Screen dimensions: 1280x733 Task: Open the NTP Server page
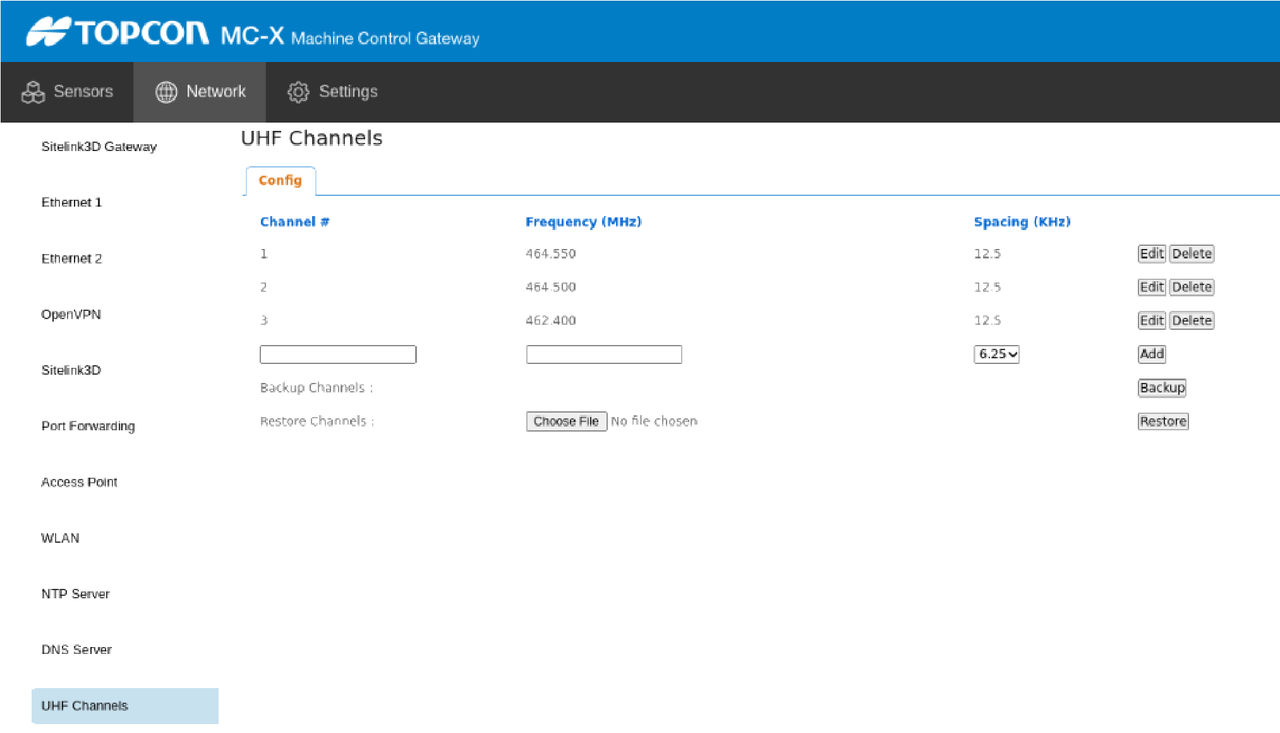coord(76,594)
